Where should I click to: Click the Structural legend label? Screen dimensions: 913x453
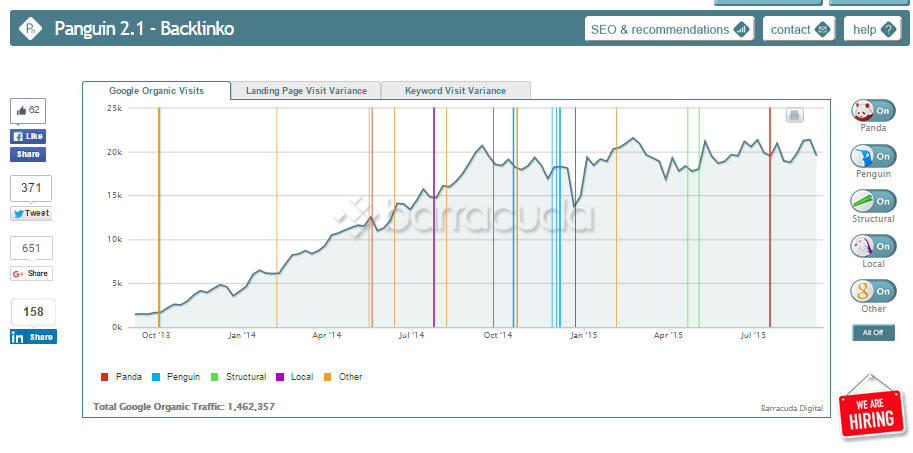[246, 377]
